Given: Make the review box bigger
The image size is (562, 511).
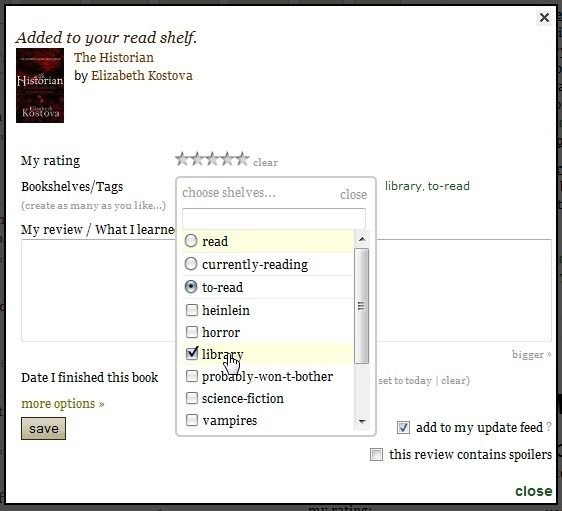Looking at the screenshot, I should pos(532,355).
